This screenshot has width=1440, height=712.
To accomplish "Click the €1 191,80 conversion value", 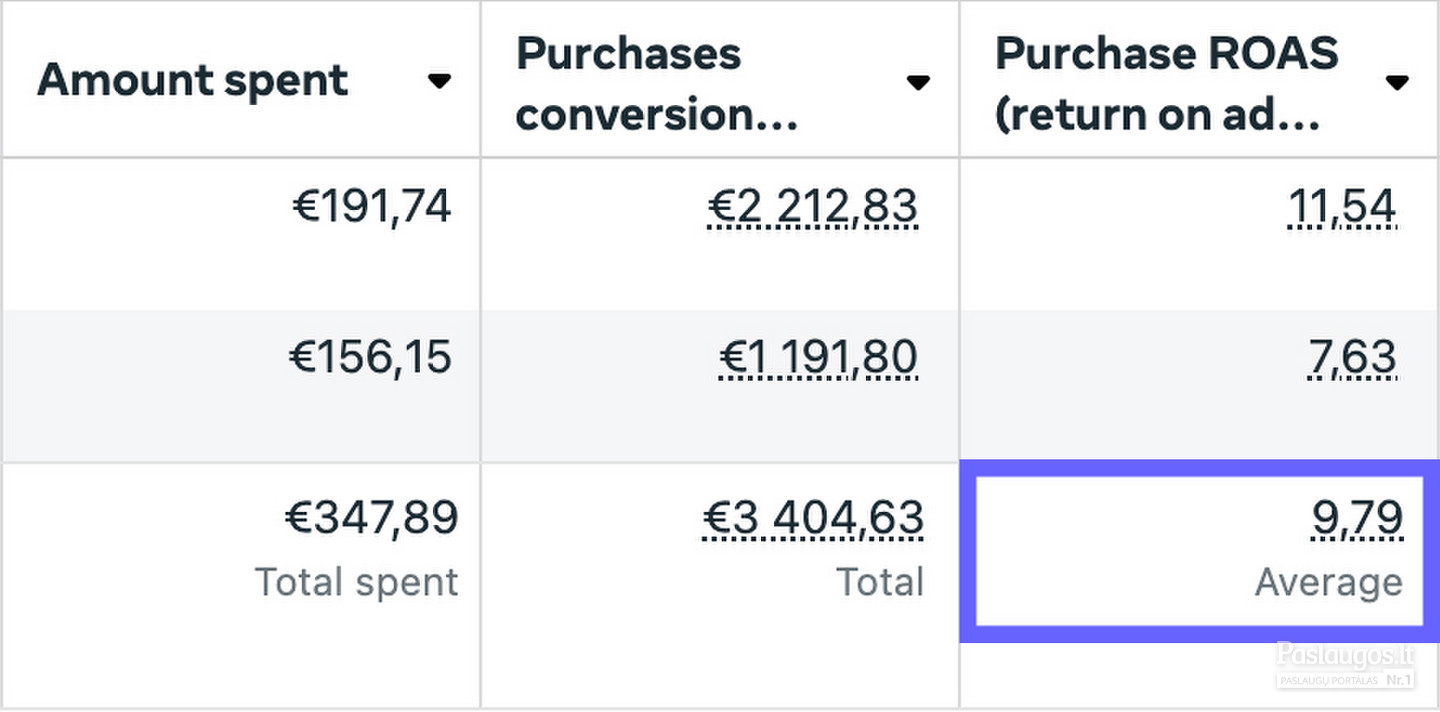I will pos(818,358).
